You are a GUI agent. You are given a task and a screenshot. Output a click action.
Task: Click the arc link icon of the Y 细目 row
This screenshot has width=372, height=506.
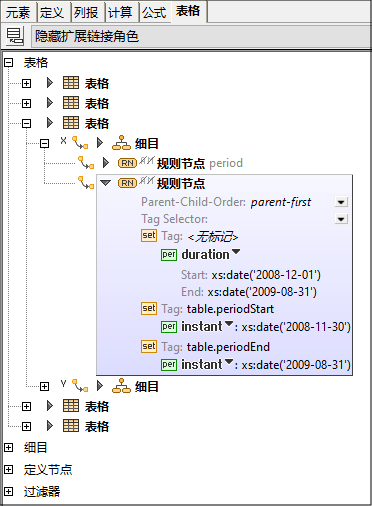coord(80,386)
